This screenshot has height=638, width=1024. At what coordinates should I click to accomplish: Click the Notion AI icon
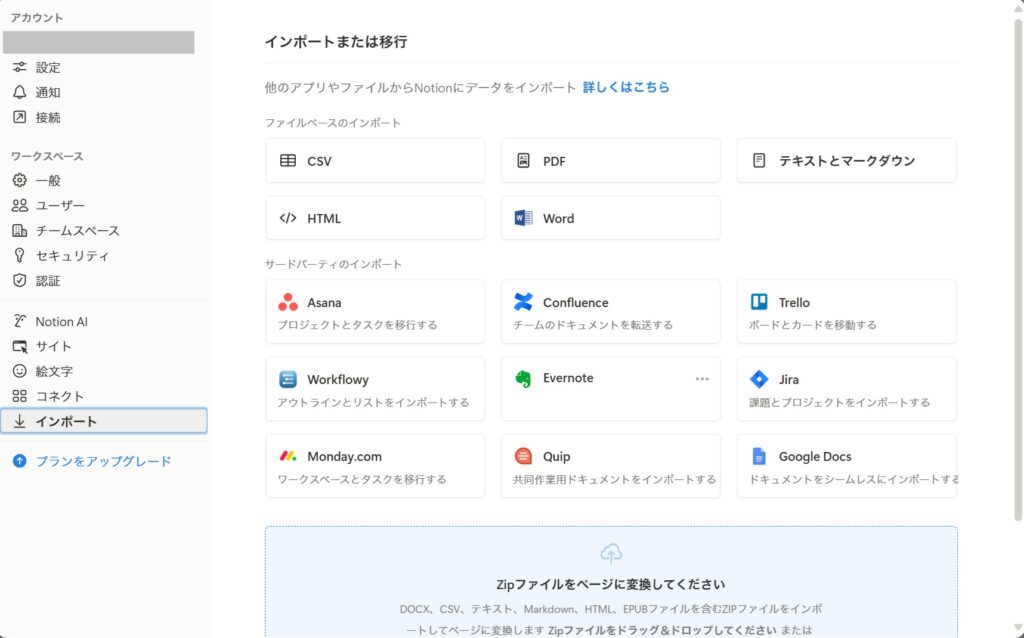[x=20, y=321]
